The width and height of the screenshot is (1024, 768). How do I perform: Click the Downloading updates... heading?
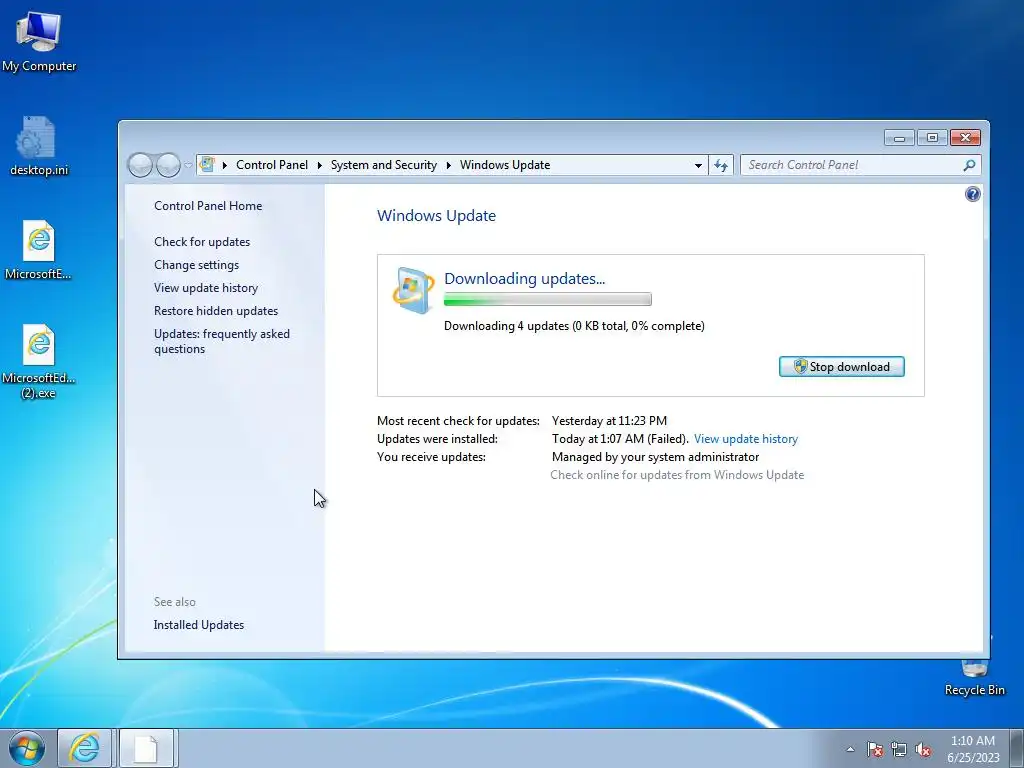click(524, 278)
